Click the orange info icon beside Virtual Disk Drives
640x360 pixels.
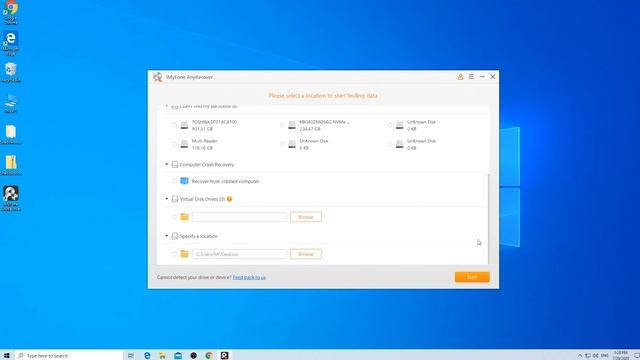[x=229, y=199]
